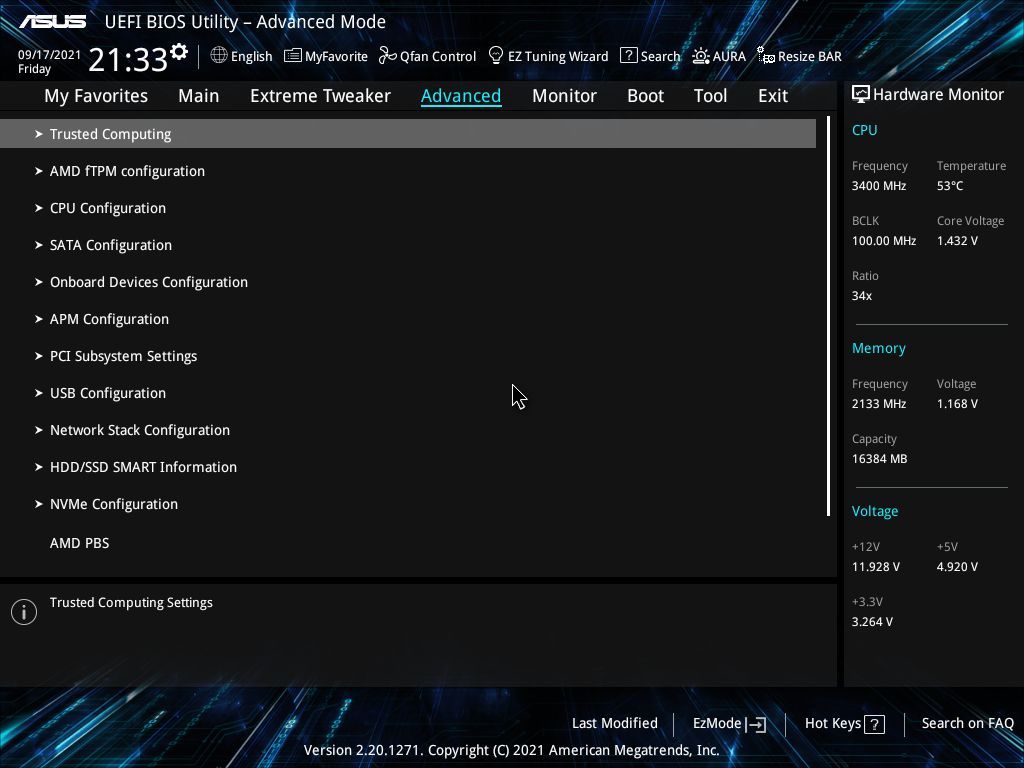Expand USB Configuration arrow

click(x=39, y=393)
